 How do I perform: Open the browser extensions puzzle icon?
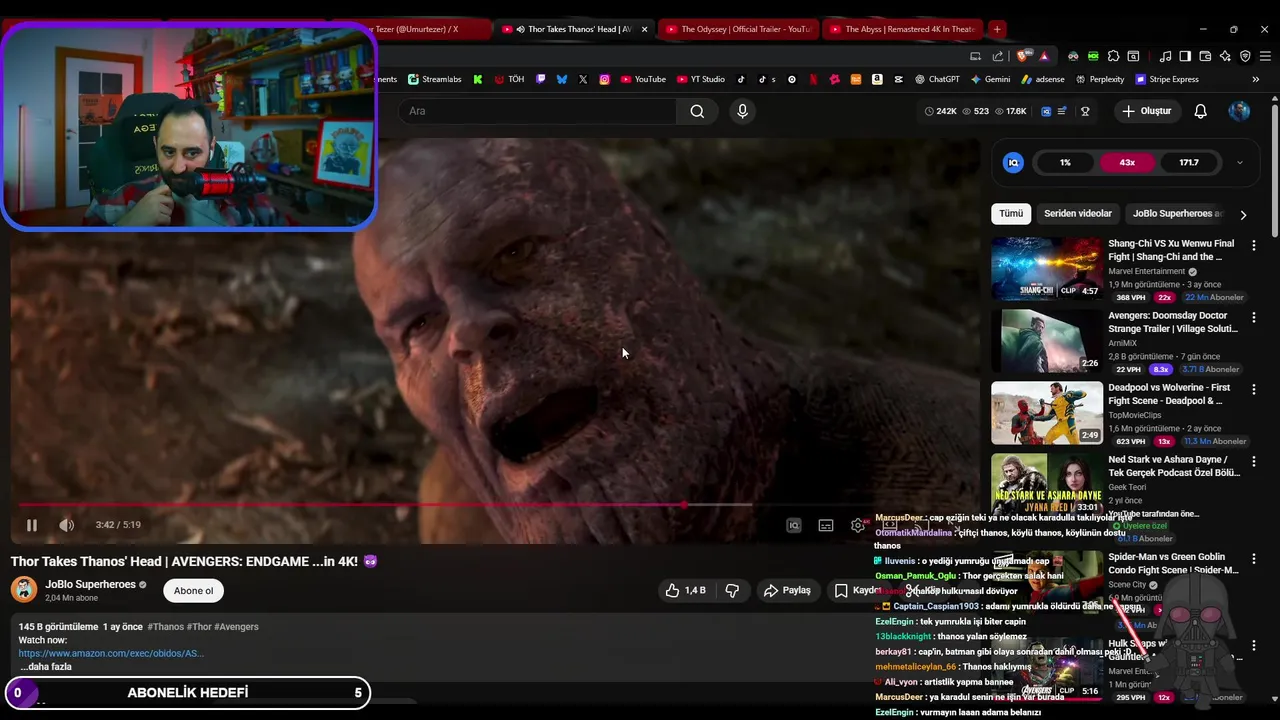(1113, 56)
